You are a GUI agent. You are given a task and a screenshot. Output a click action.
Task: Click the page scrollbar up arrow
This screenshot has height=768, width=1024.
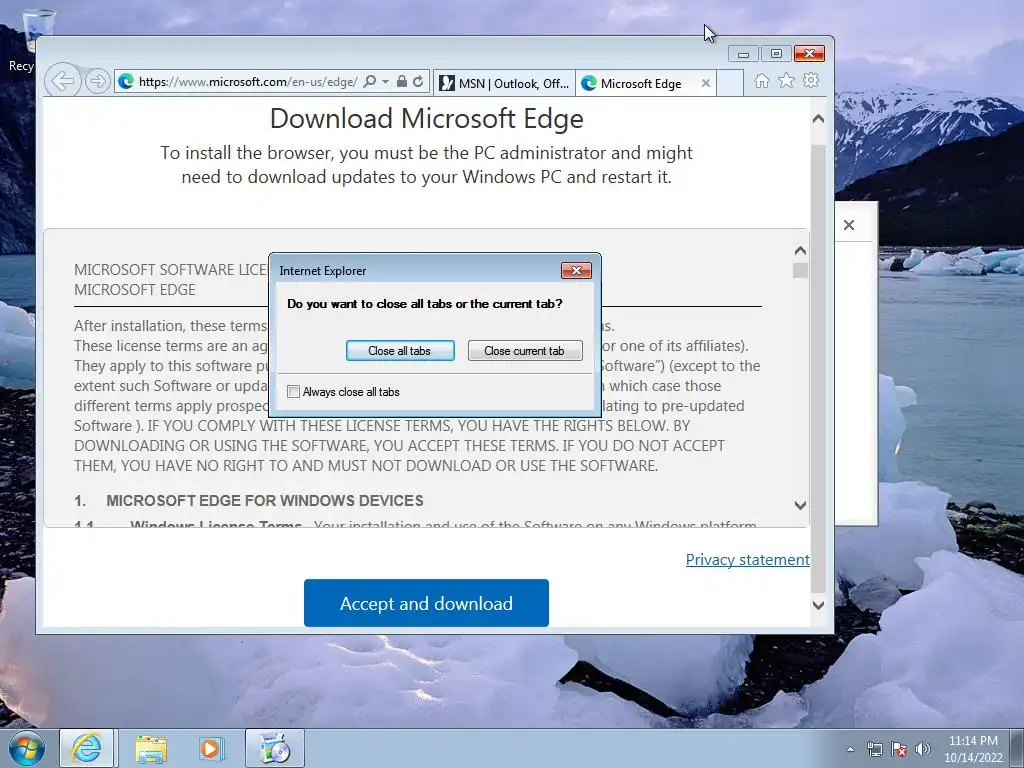[x=818, y=119]
